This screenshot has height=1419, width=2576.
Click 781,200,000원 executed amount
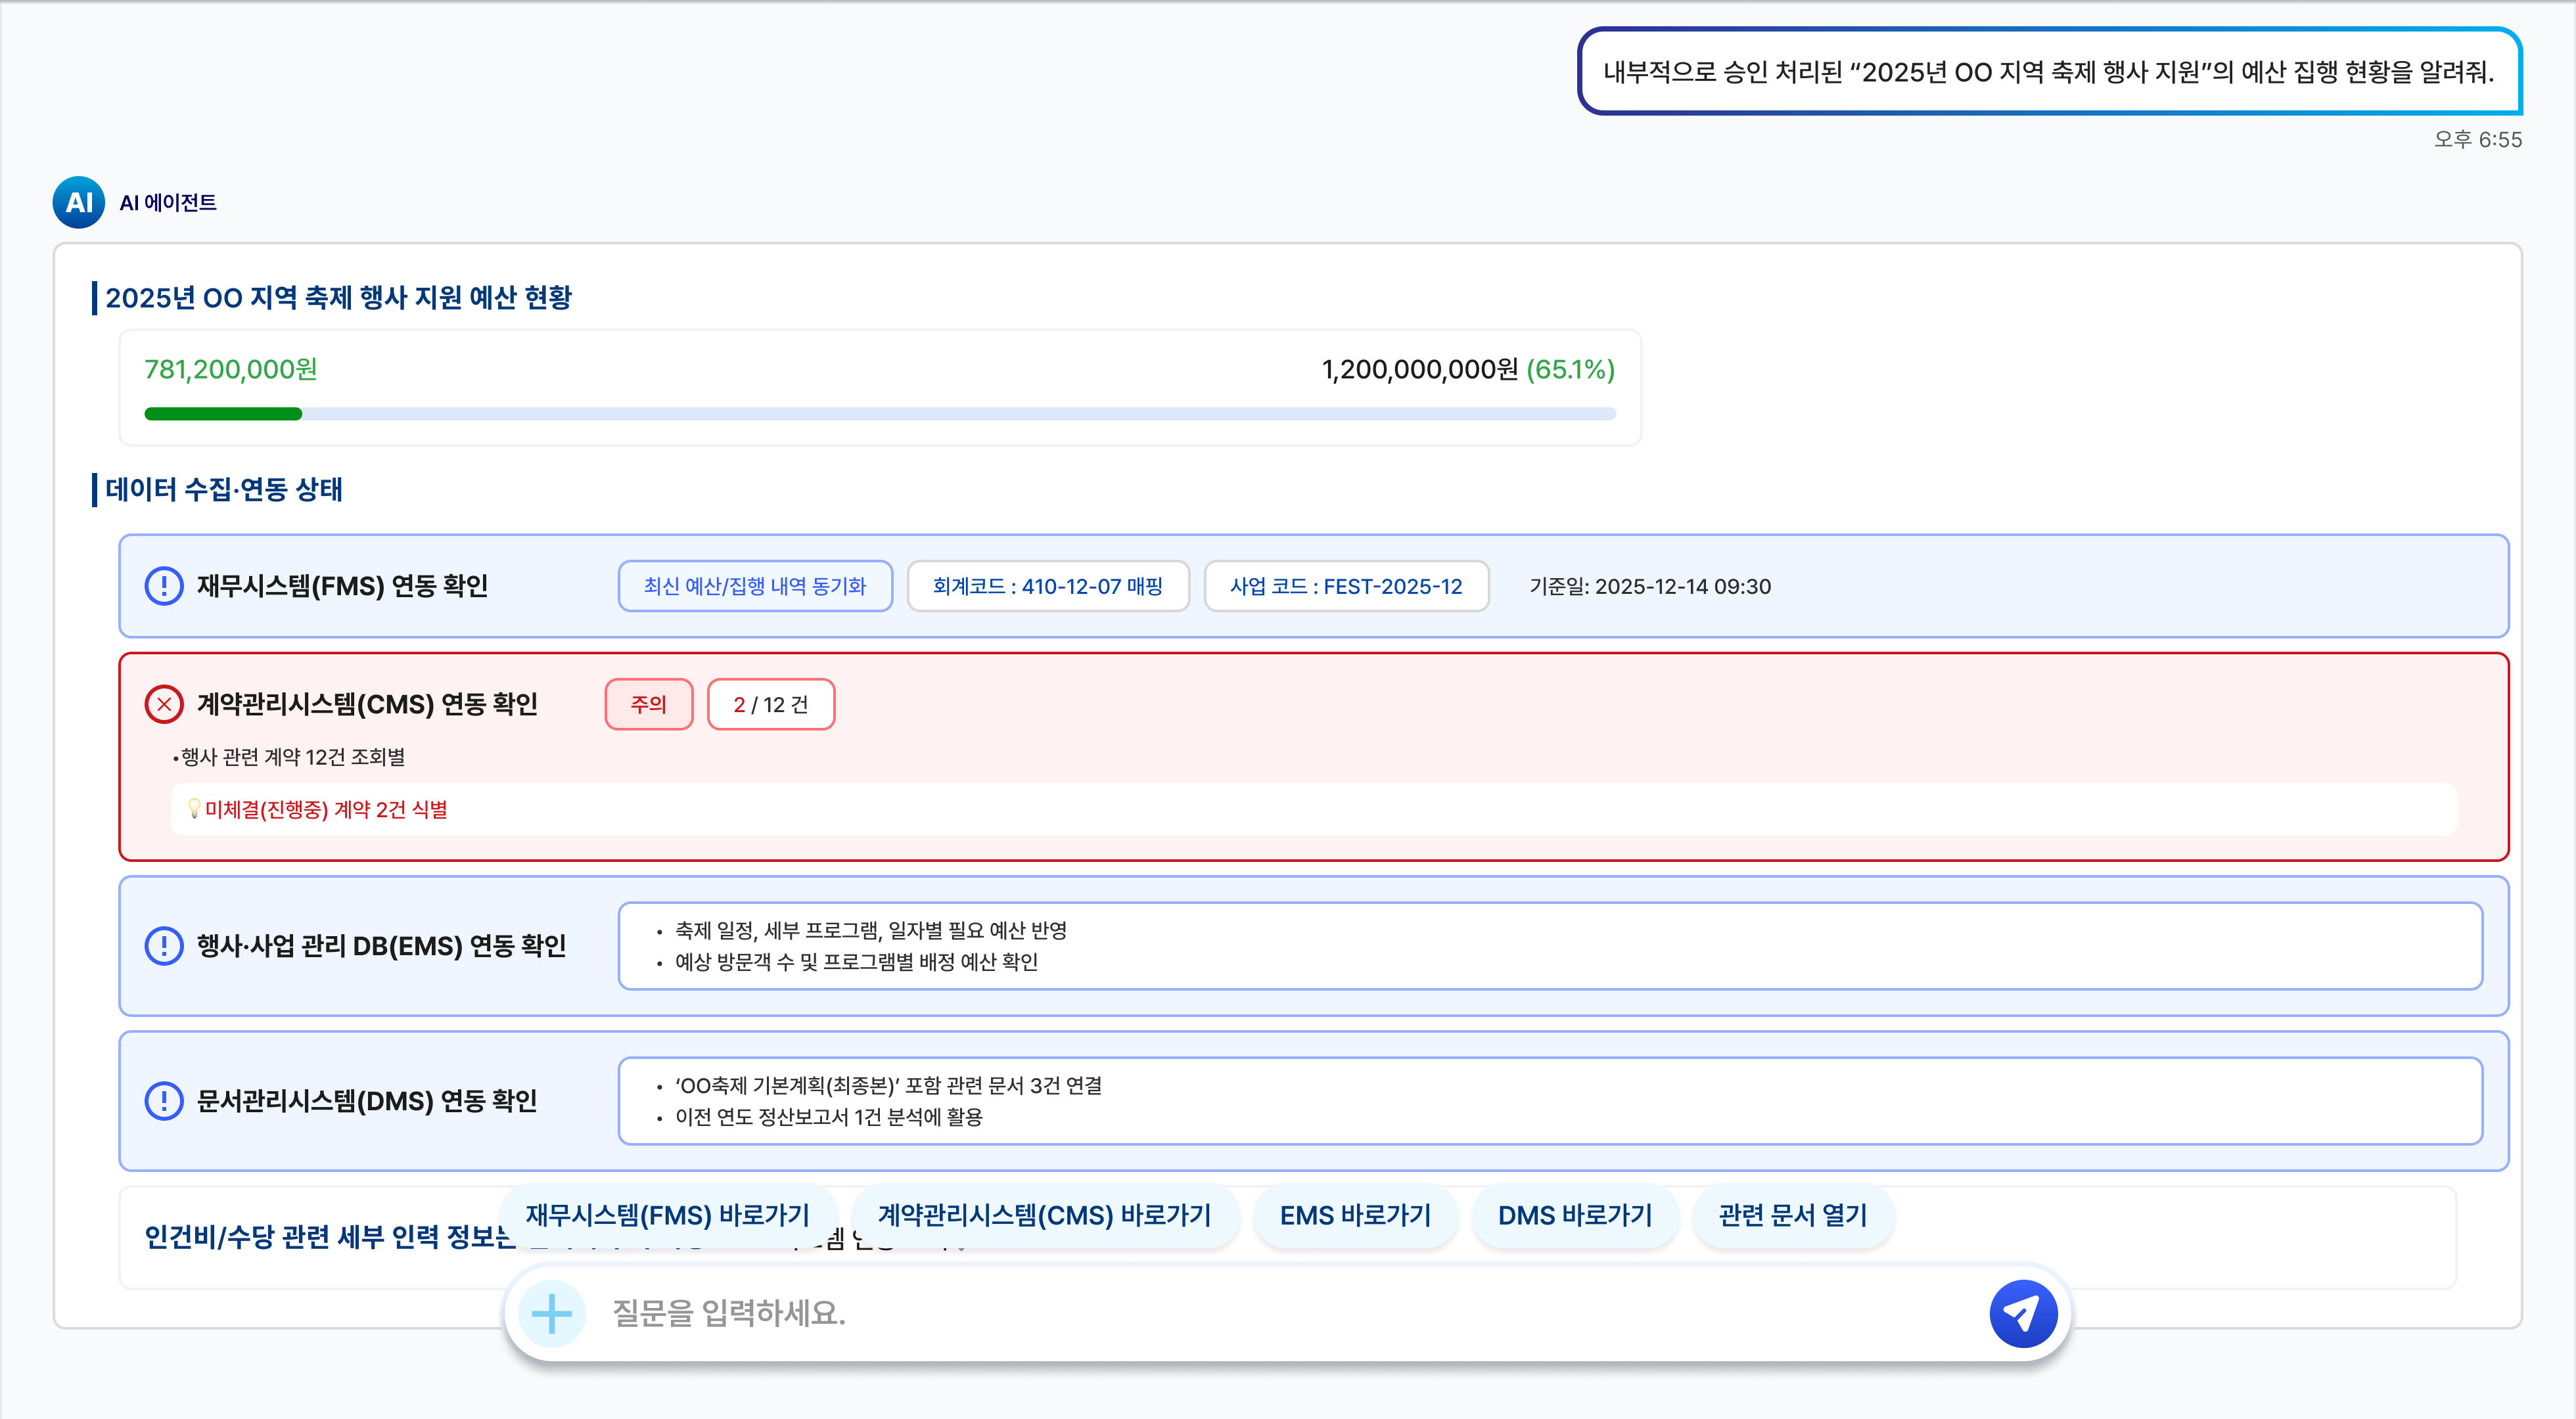(x=231, y=369)
